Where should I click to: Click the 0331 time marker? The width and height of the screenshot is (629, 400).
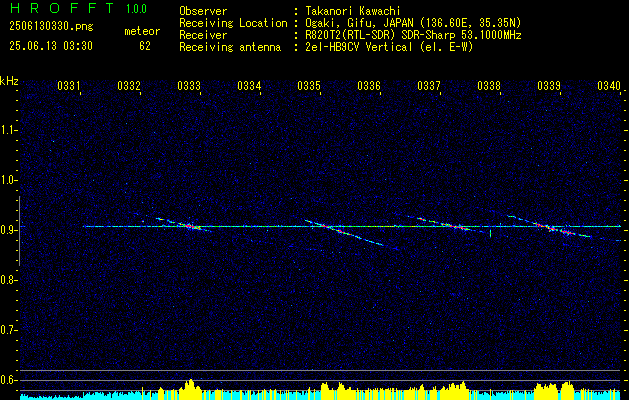pos(69,85)
